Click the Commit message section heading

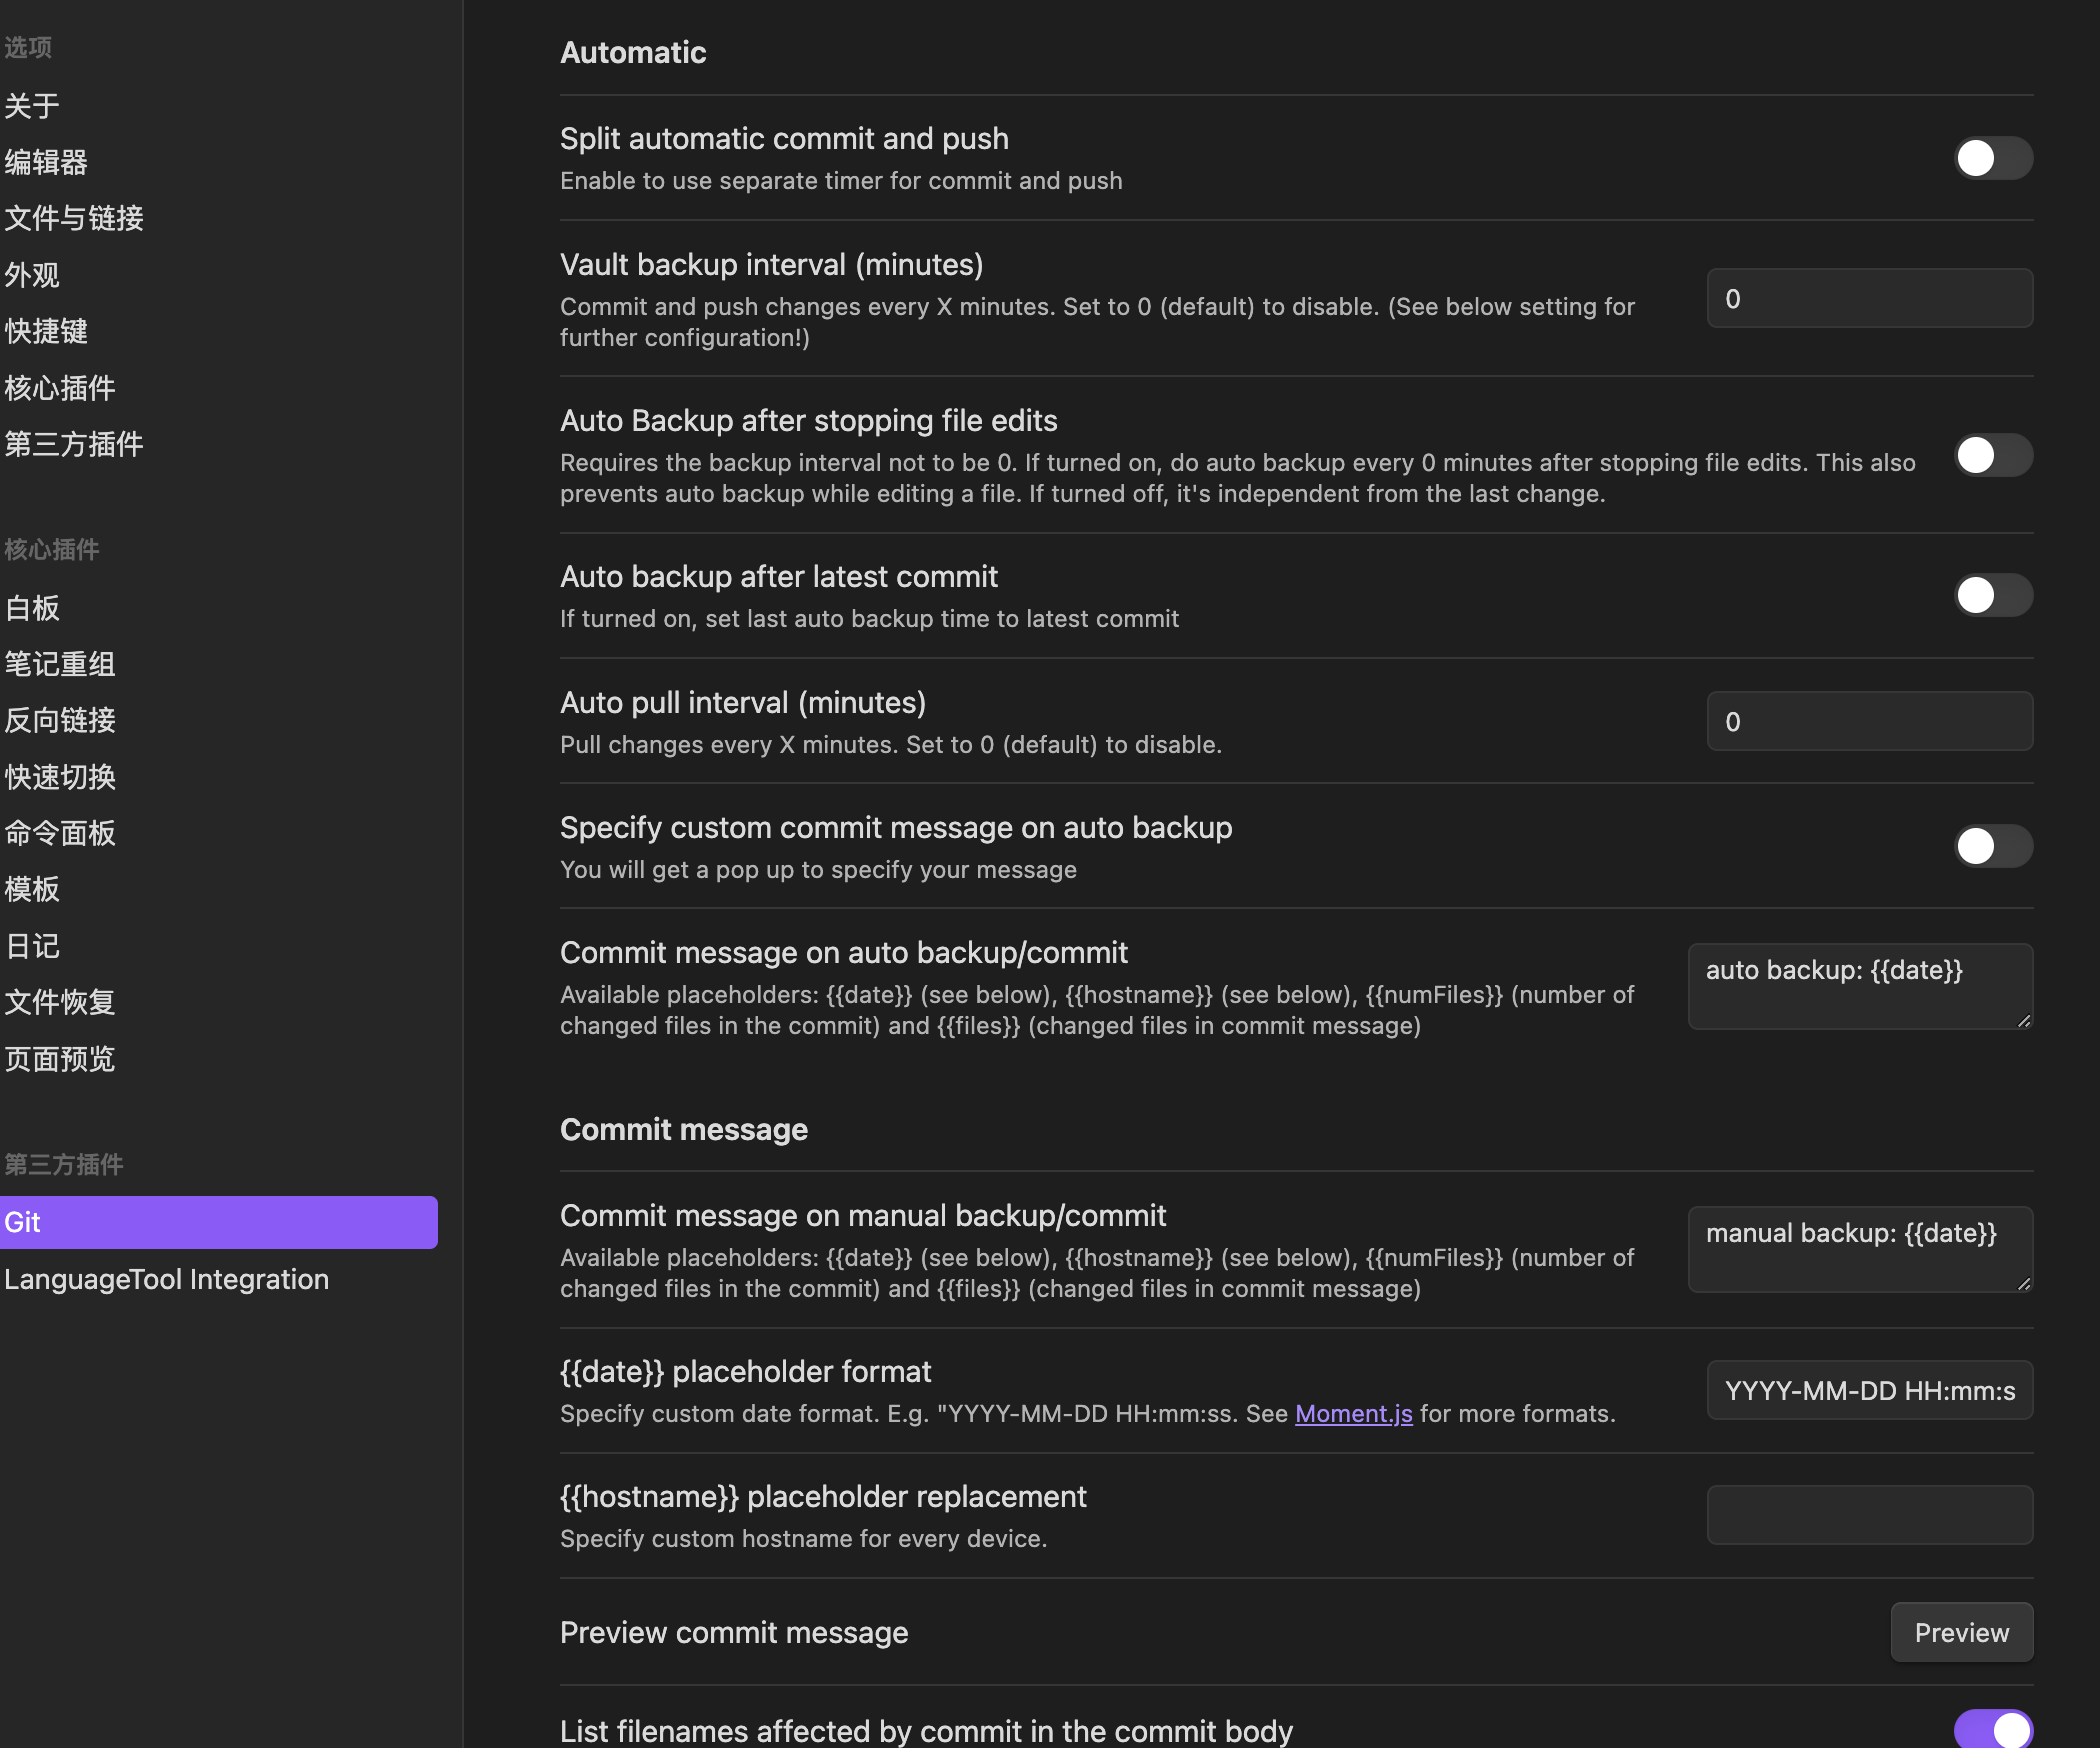point(684,1129)
